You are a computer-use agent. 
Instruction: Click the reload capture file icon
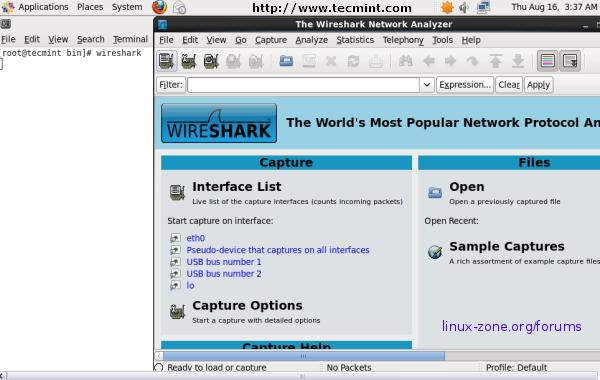tap(353, 61)
